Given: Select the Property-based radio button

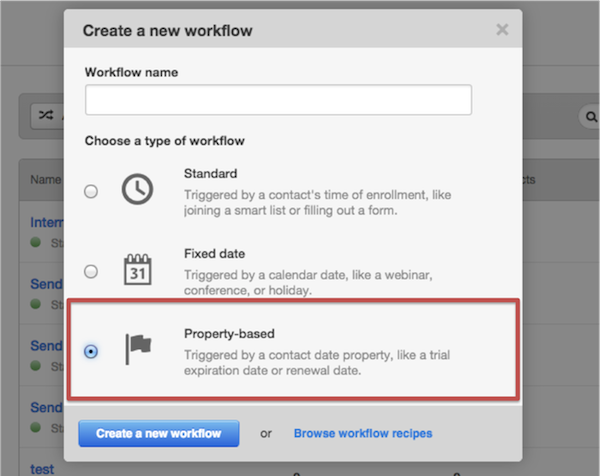Looking at the screenshot, I should pyautogui.click(x=92, y=351).
